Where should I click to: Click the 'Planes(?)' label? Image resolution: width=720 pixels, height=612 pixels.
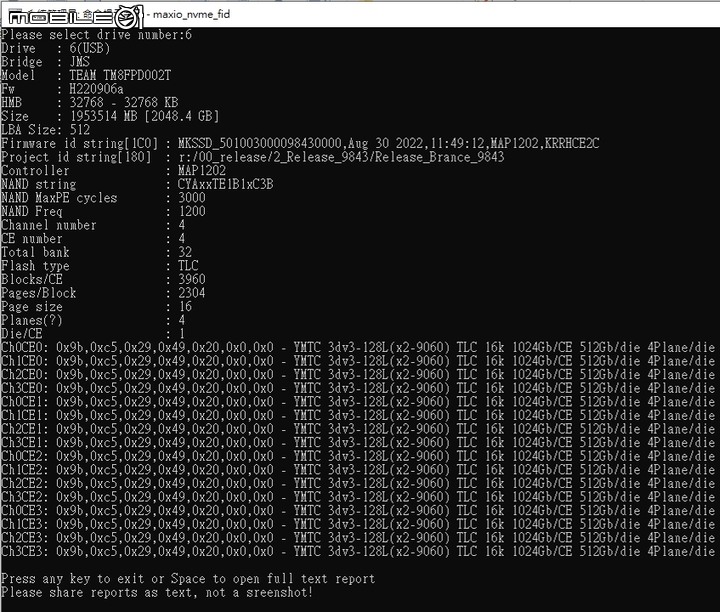coord(32,320)
